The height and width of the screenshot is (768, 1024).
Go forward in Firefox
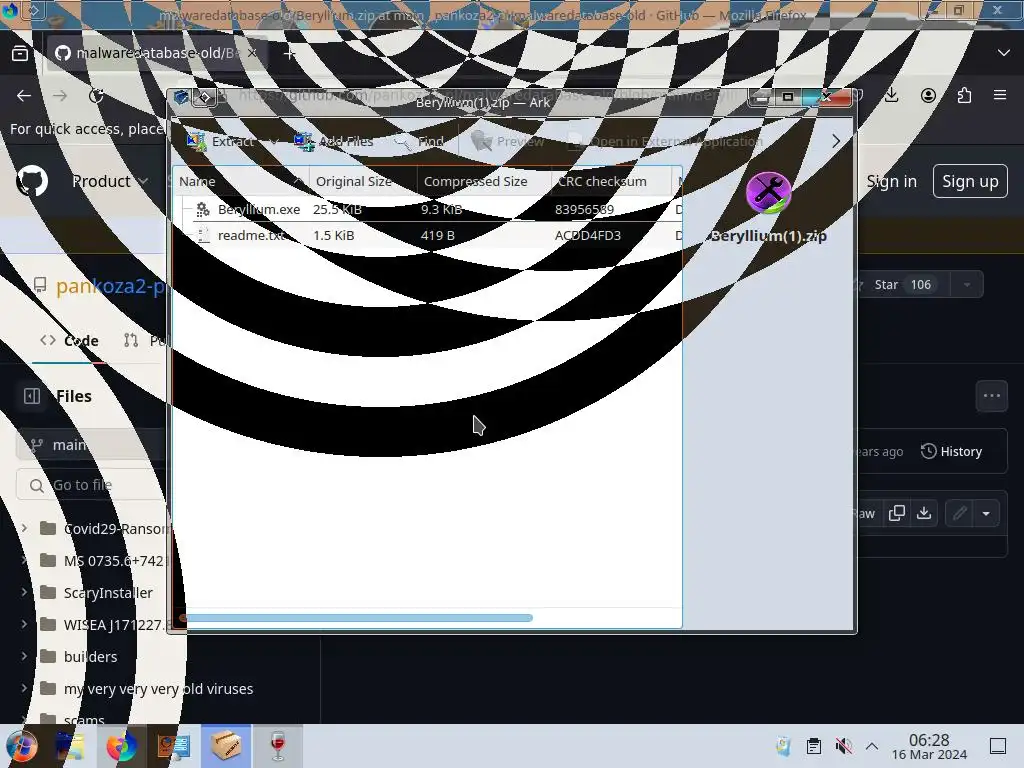coord(60,95)
